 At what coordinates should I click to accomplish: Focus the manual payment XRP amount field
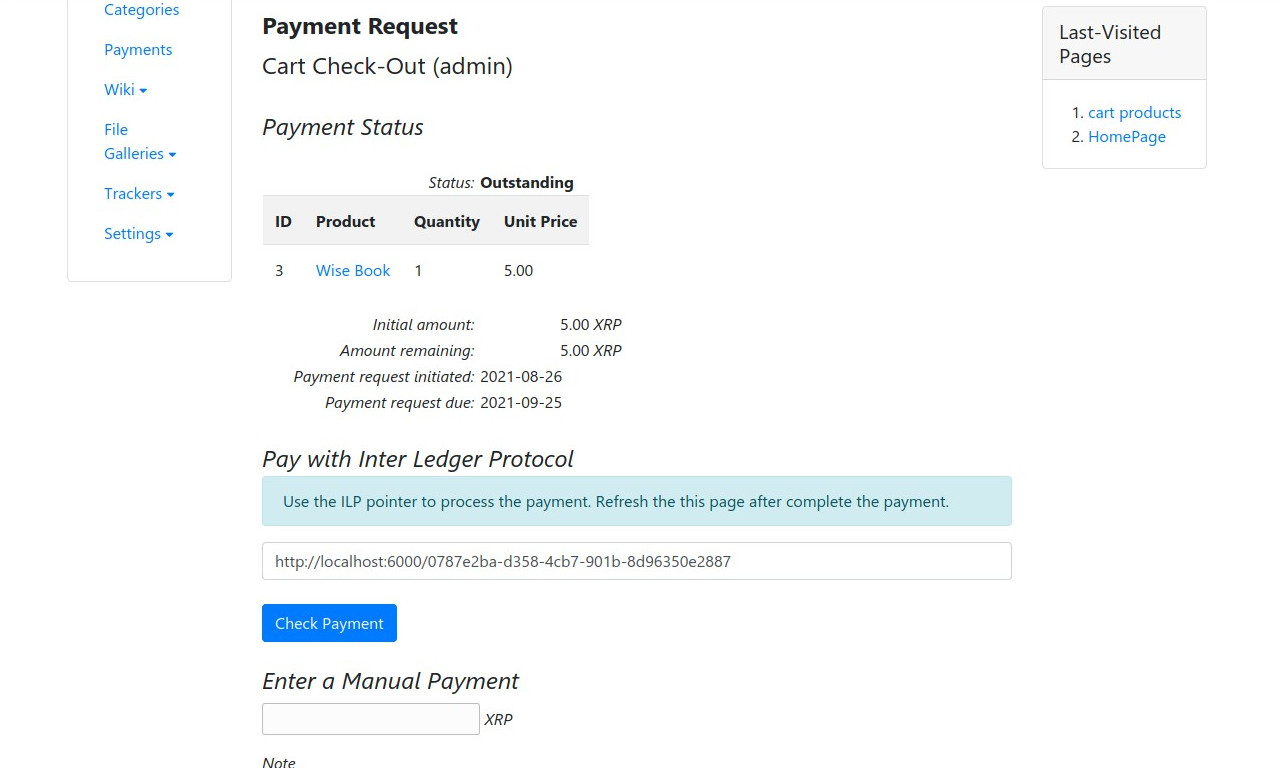pyautogui.click(x=371, y=719)
